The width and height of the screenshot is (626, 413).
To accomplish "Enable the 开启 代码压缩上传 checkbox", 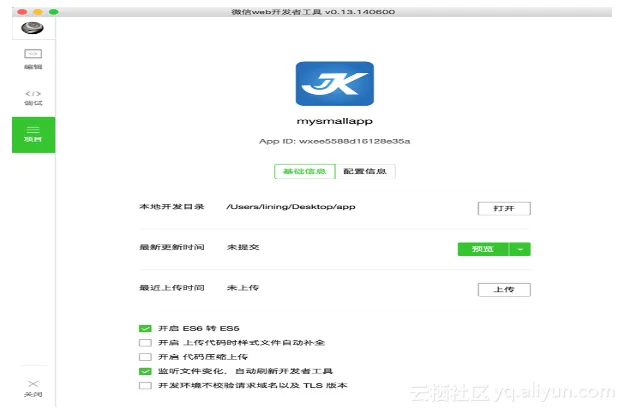I will point(145,357).
